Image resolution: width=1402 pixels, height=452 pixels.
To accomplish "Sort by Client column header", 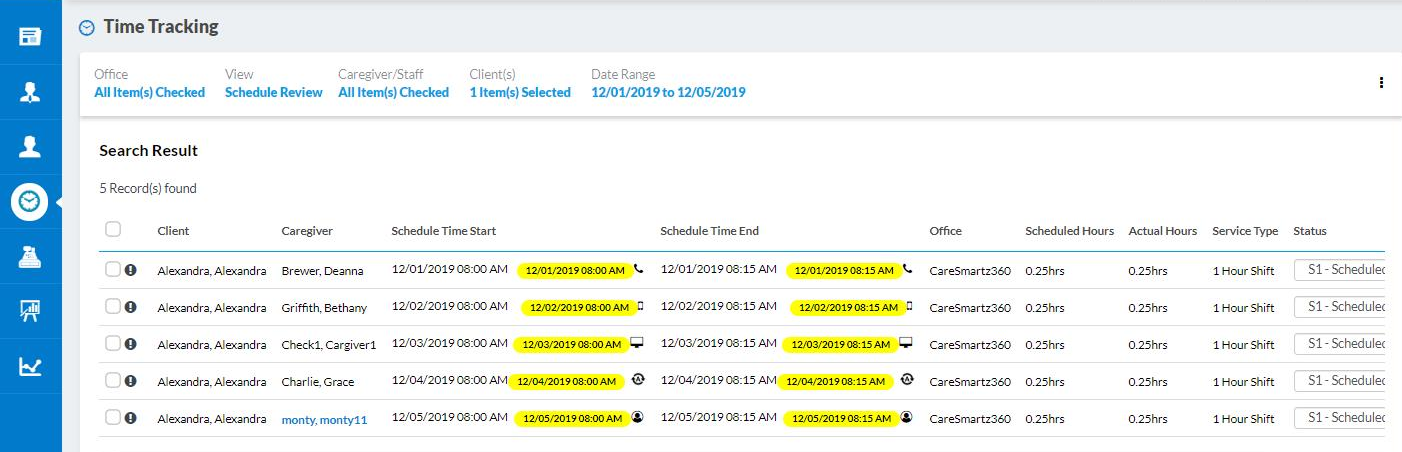I will (173, 231).
